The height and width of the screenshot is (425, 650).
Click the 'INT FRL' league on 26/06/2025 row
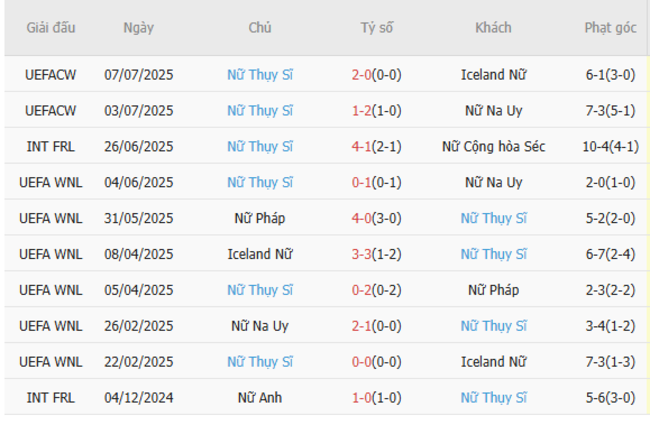click(51, 146)
